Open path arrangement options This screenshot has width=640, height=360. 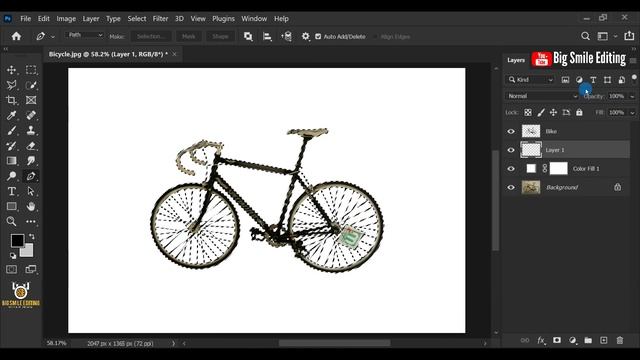(x=287, y=36)
